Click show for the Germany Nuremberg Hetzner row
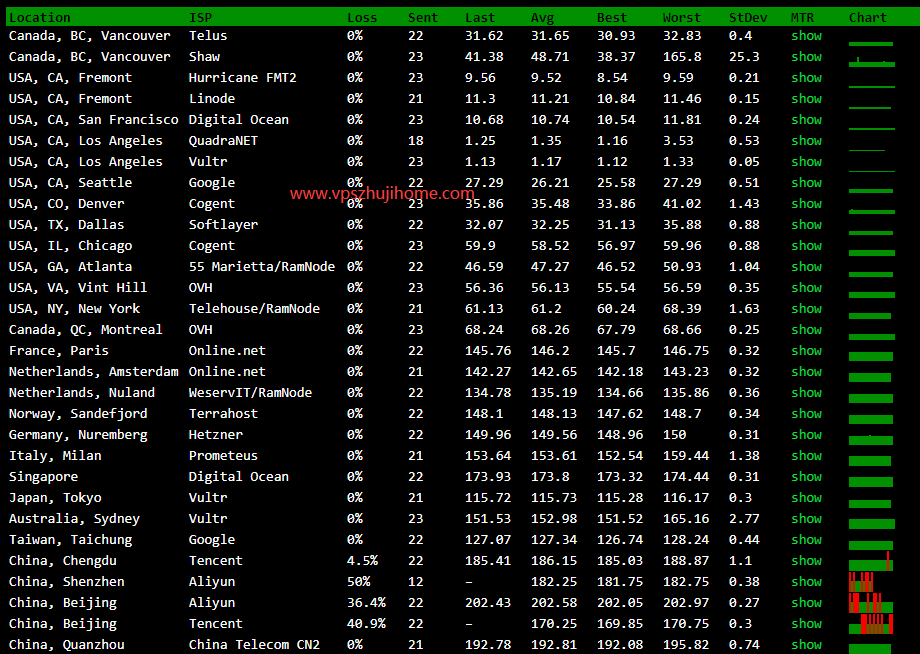 point(806,435)
